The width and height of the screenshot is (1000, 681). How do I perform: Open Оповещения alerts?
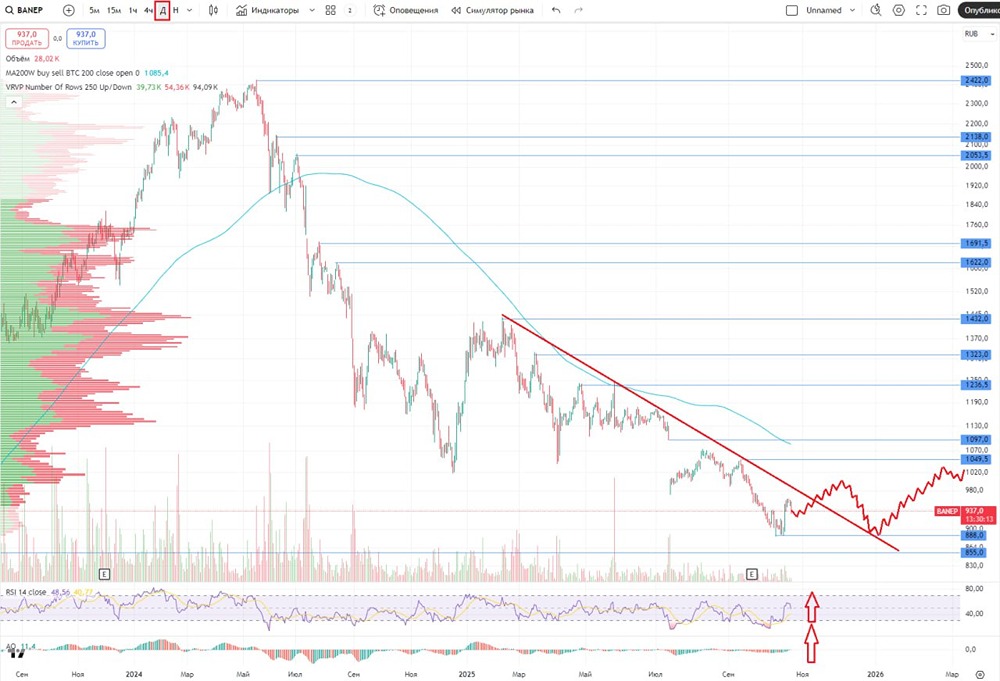[414, 10]
